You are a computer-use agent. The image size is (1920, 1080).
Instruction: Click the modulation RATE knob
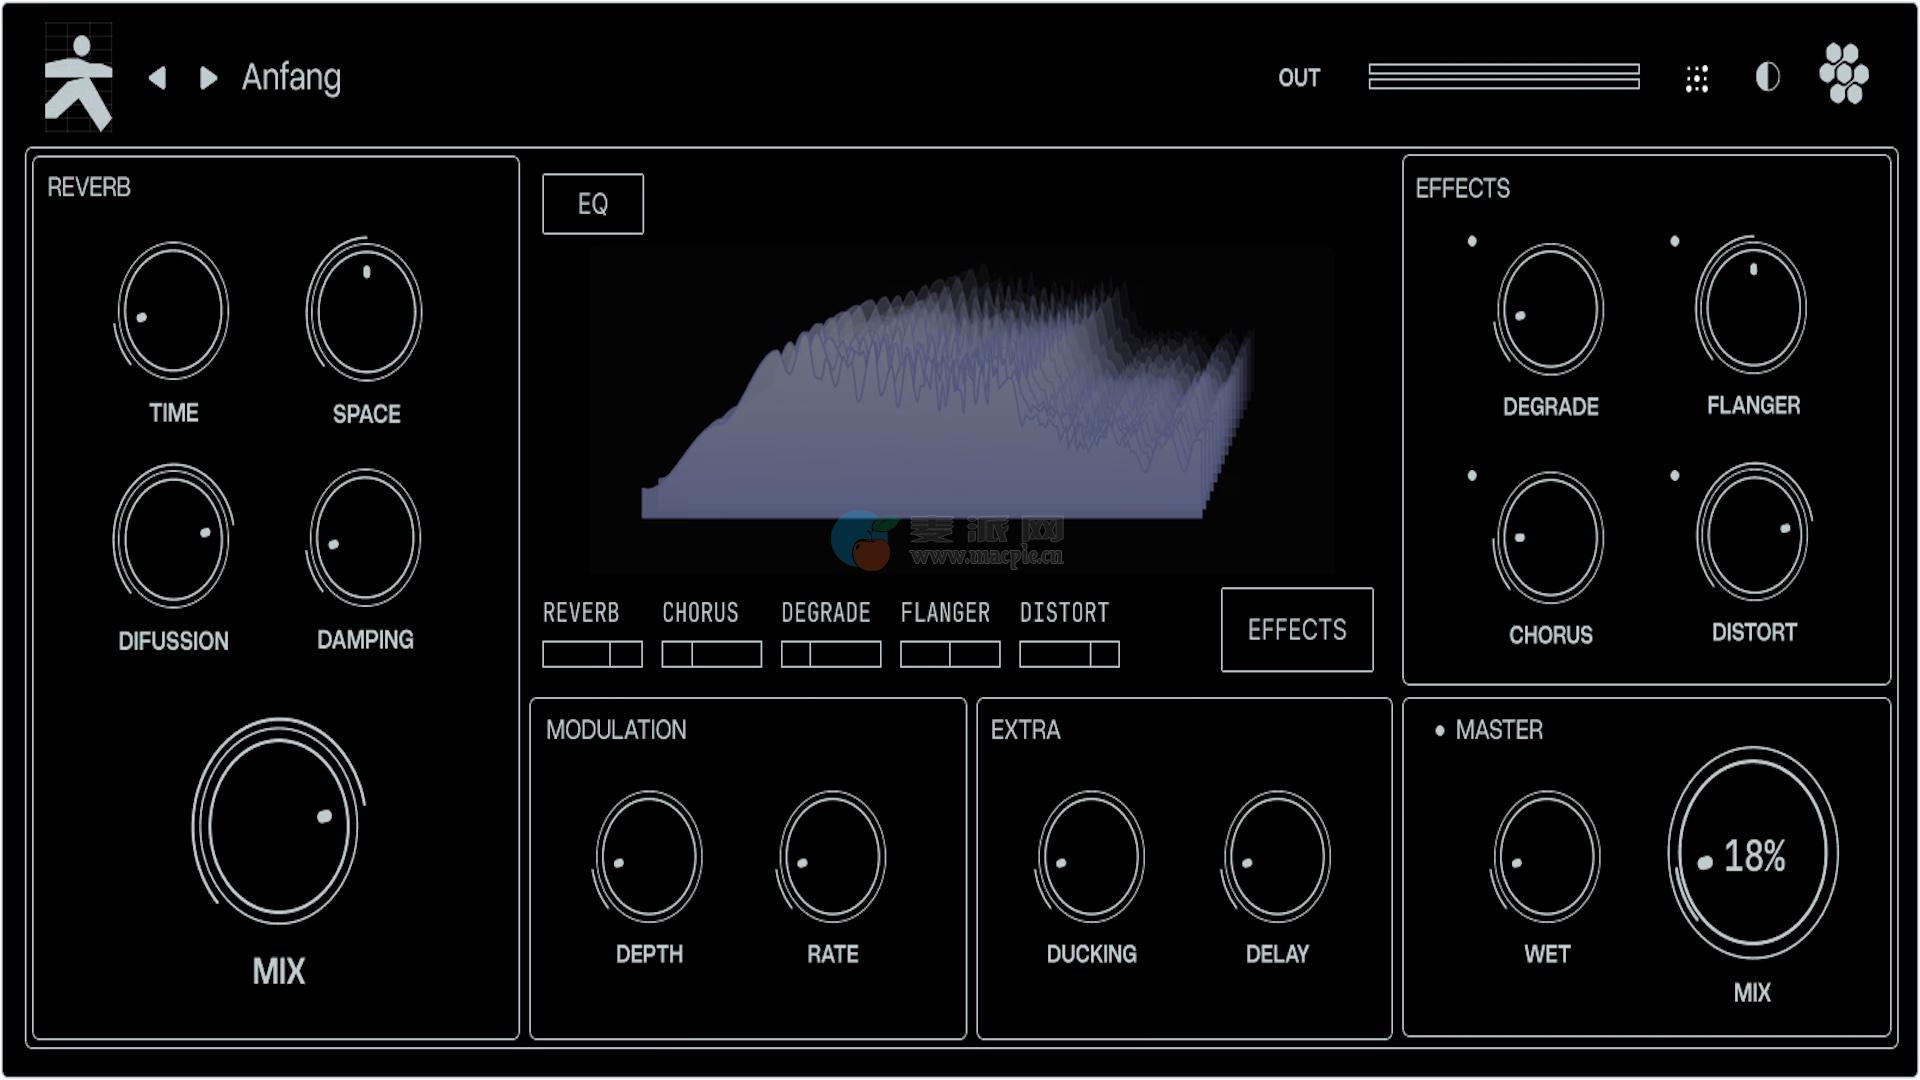[x=831, y=857]
